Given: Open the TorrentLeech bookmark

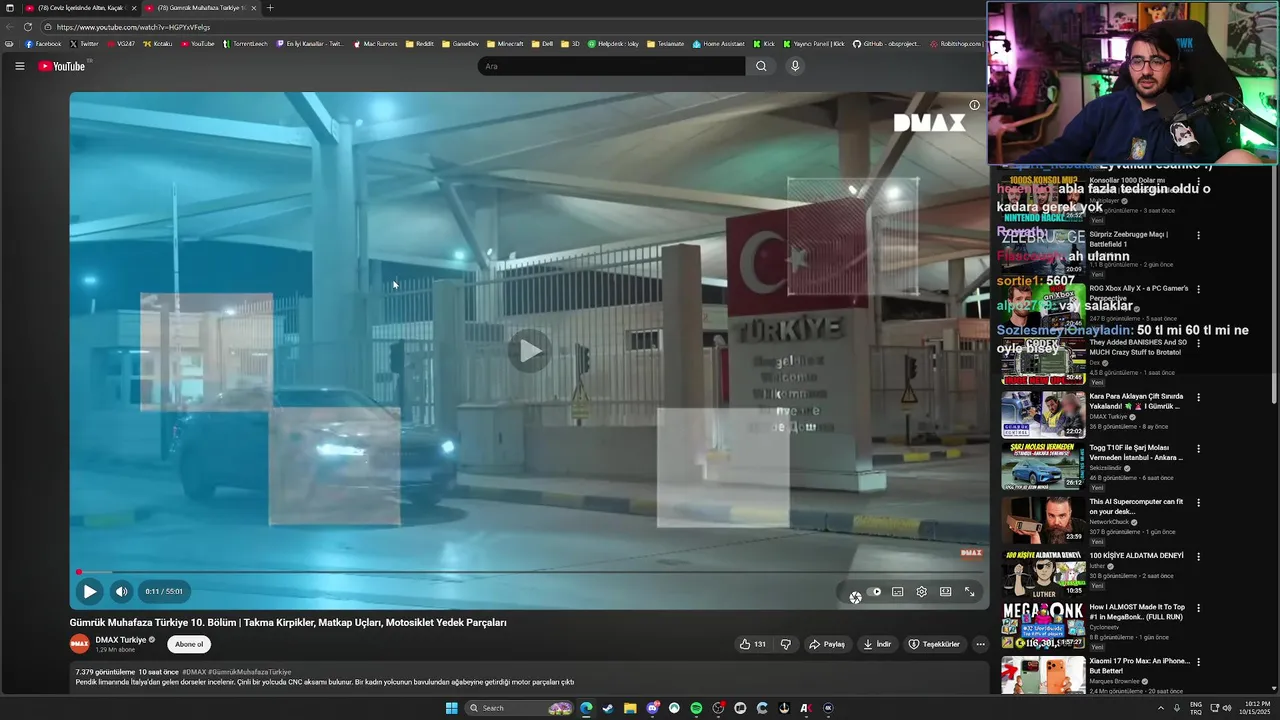Looking at the screenshot, I should coord(245,44).
